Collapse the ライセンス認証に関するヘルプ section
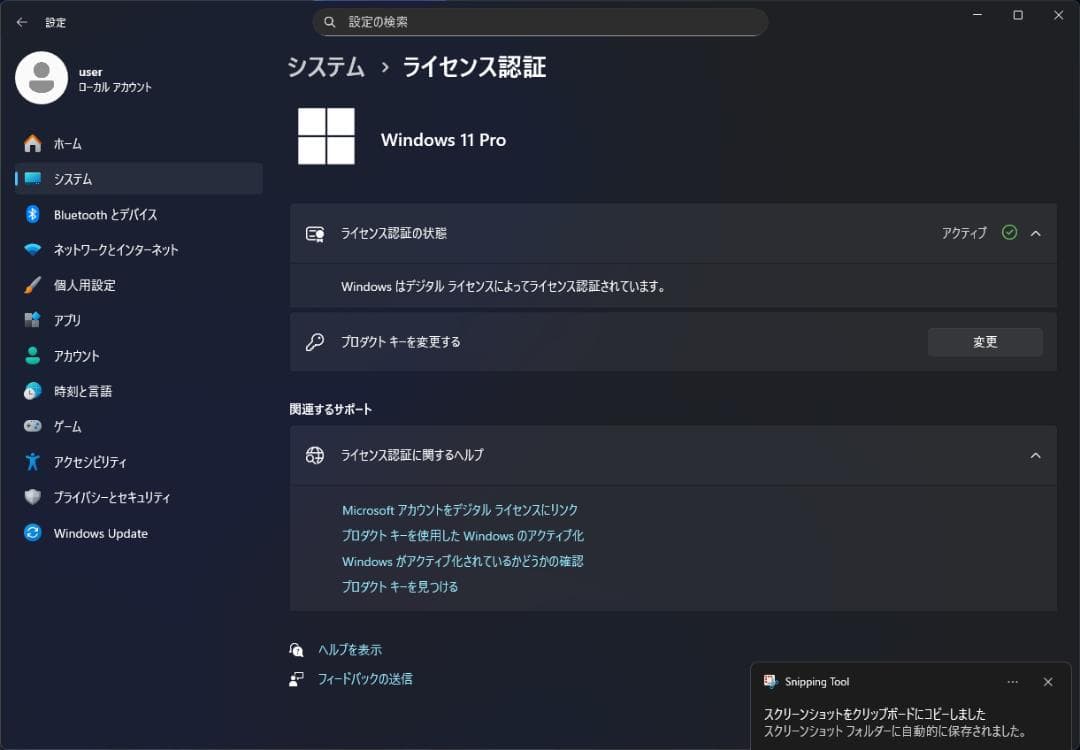 coord(1035,455)
